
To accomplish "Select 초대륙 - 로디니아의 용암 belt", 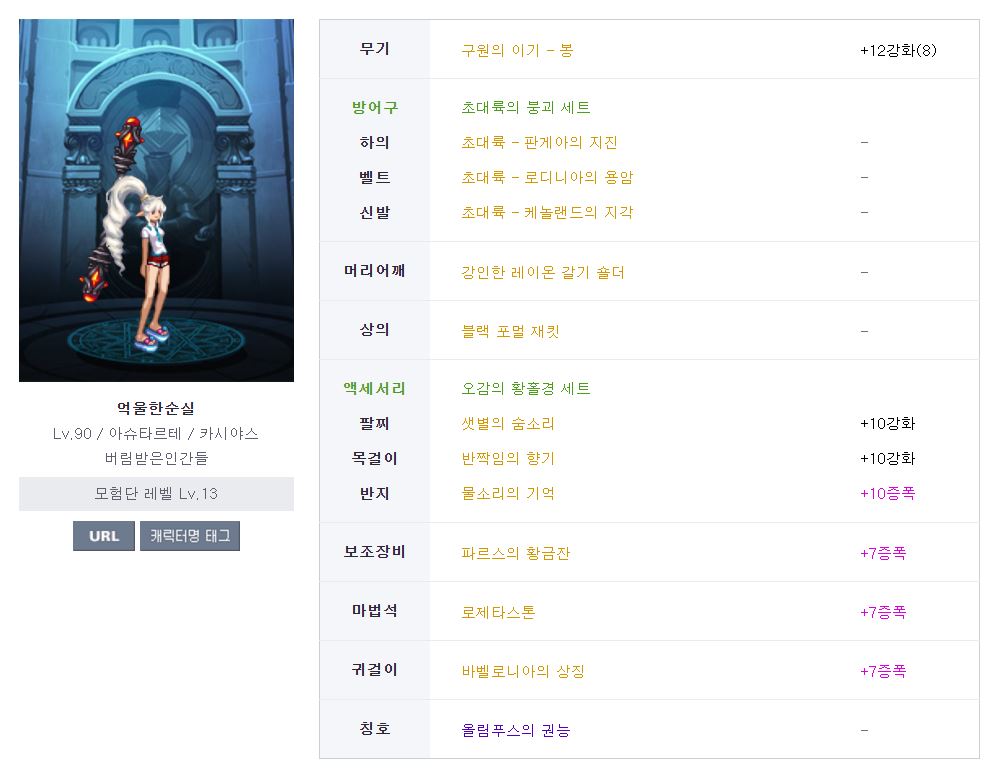I will [x=547, y=177].
